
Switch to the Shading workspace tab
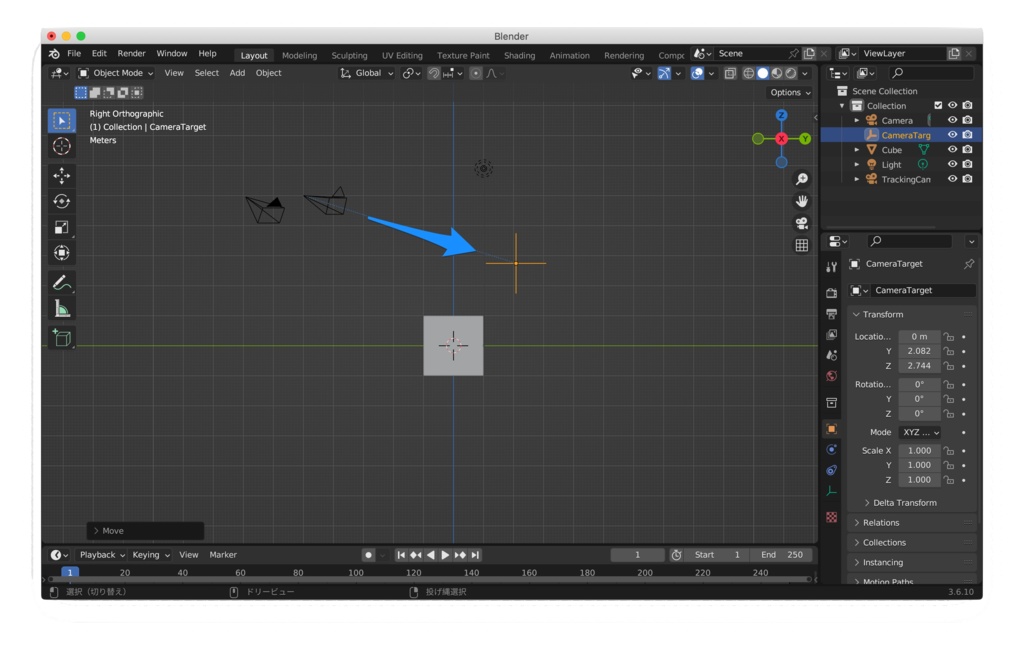[x=519, y=55]
